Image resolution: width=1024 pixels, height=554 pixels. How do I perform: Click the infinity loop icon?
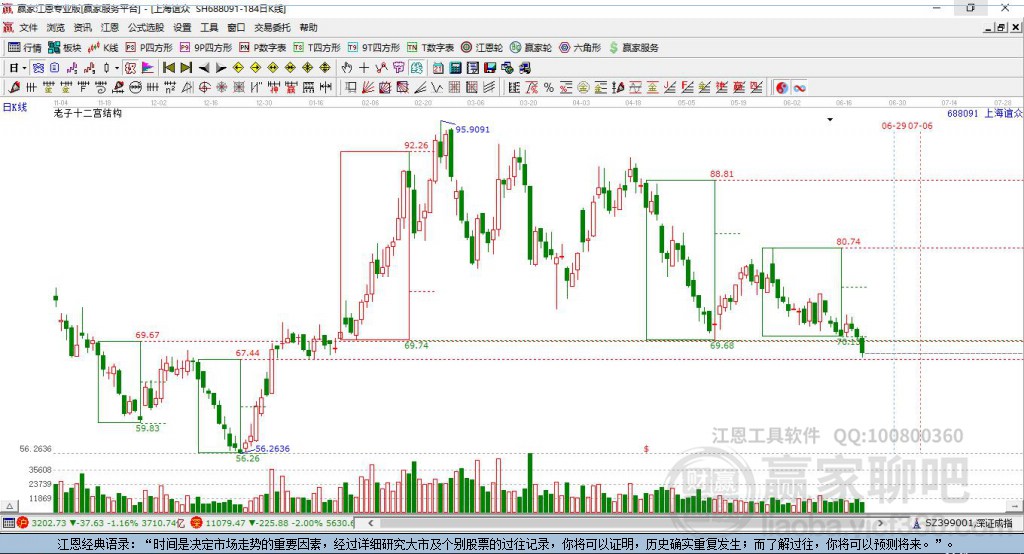point(799,88)
